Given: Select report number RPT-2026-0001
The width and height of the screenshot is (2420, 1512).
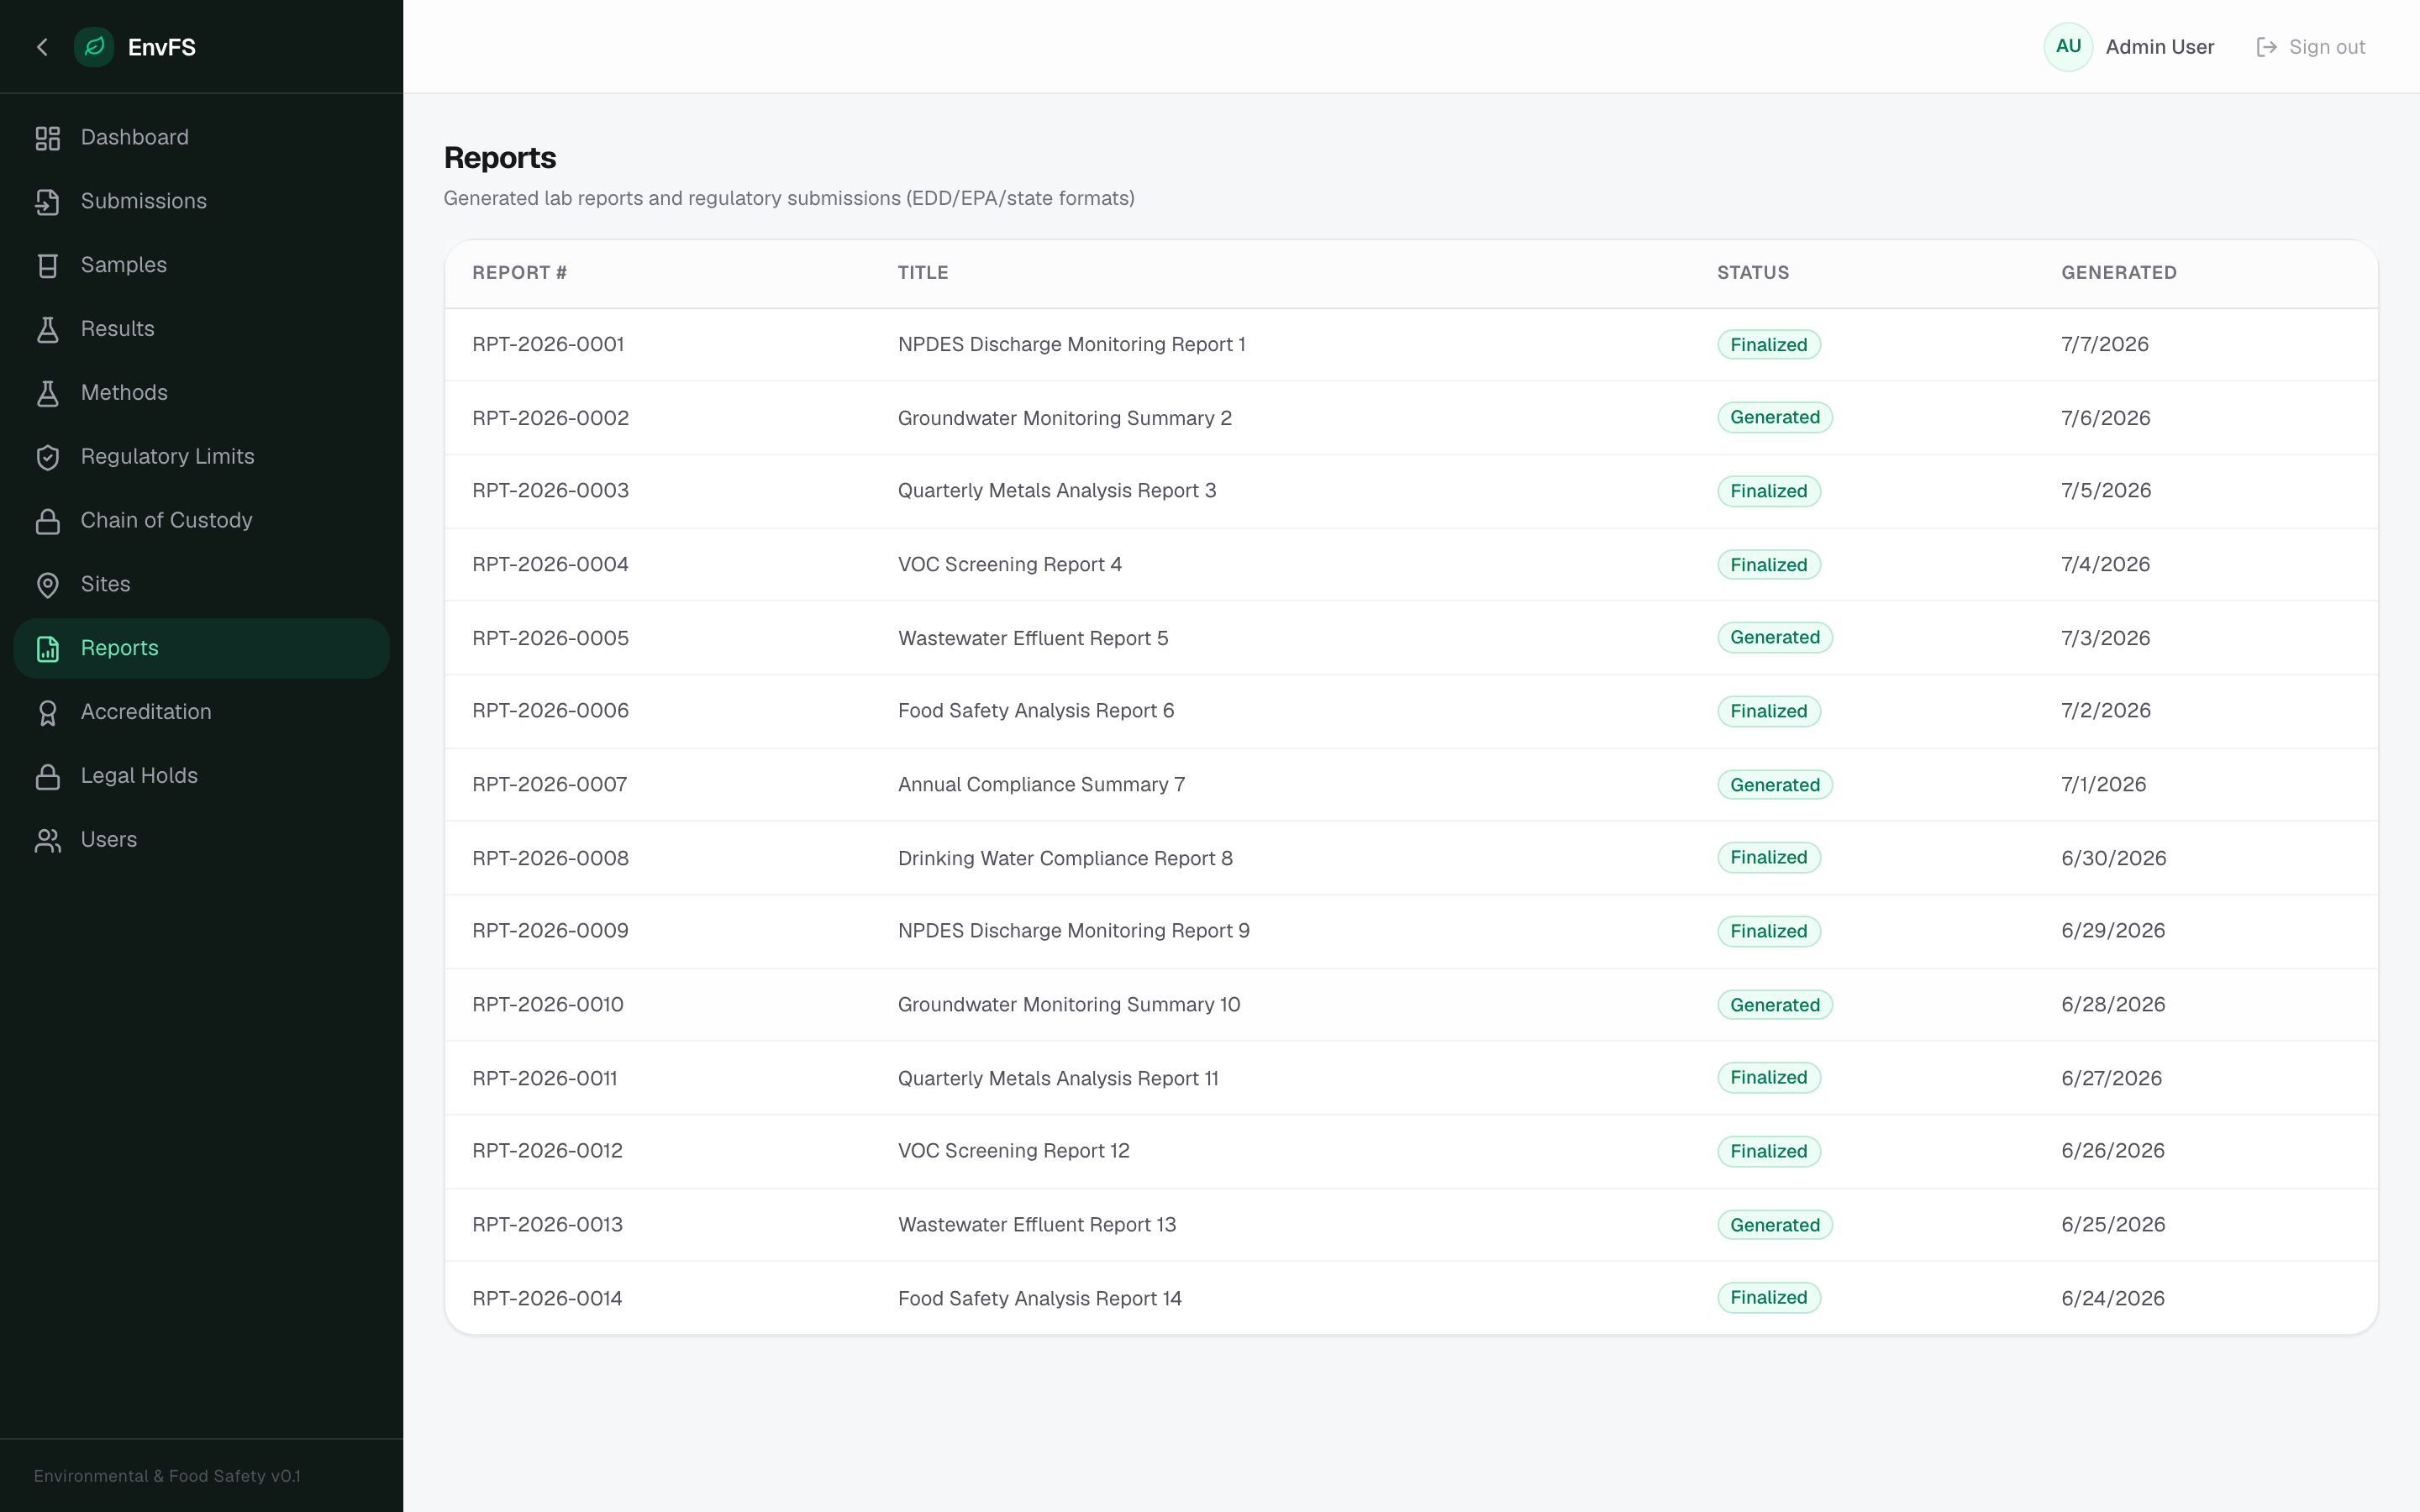Looking at the screenshot, I should (x=548, y=345).
